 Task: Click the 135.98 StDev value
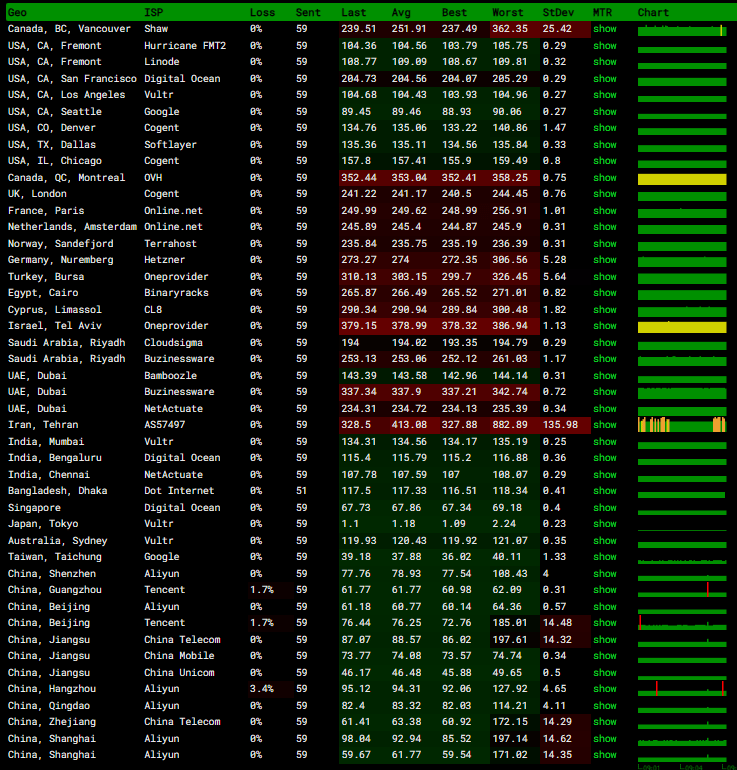560,425
